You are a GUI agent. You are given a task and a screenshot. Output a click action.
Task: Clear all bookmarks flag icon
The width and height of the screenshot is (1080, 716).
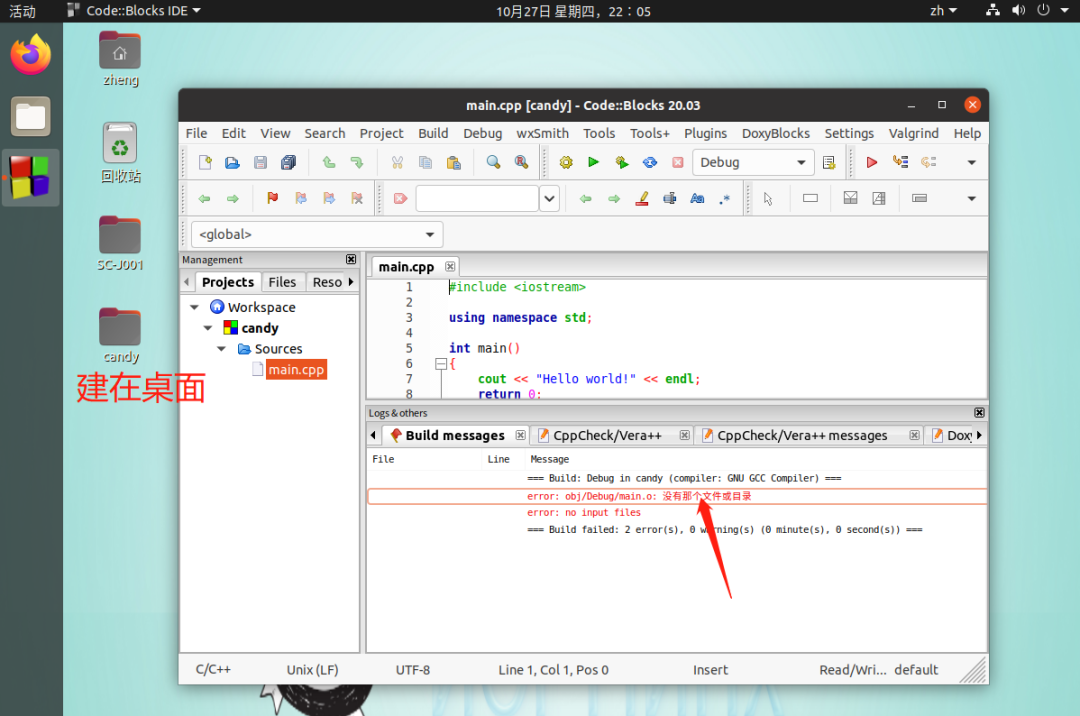click(x=357, y=198)
